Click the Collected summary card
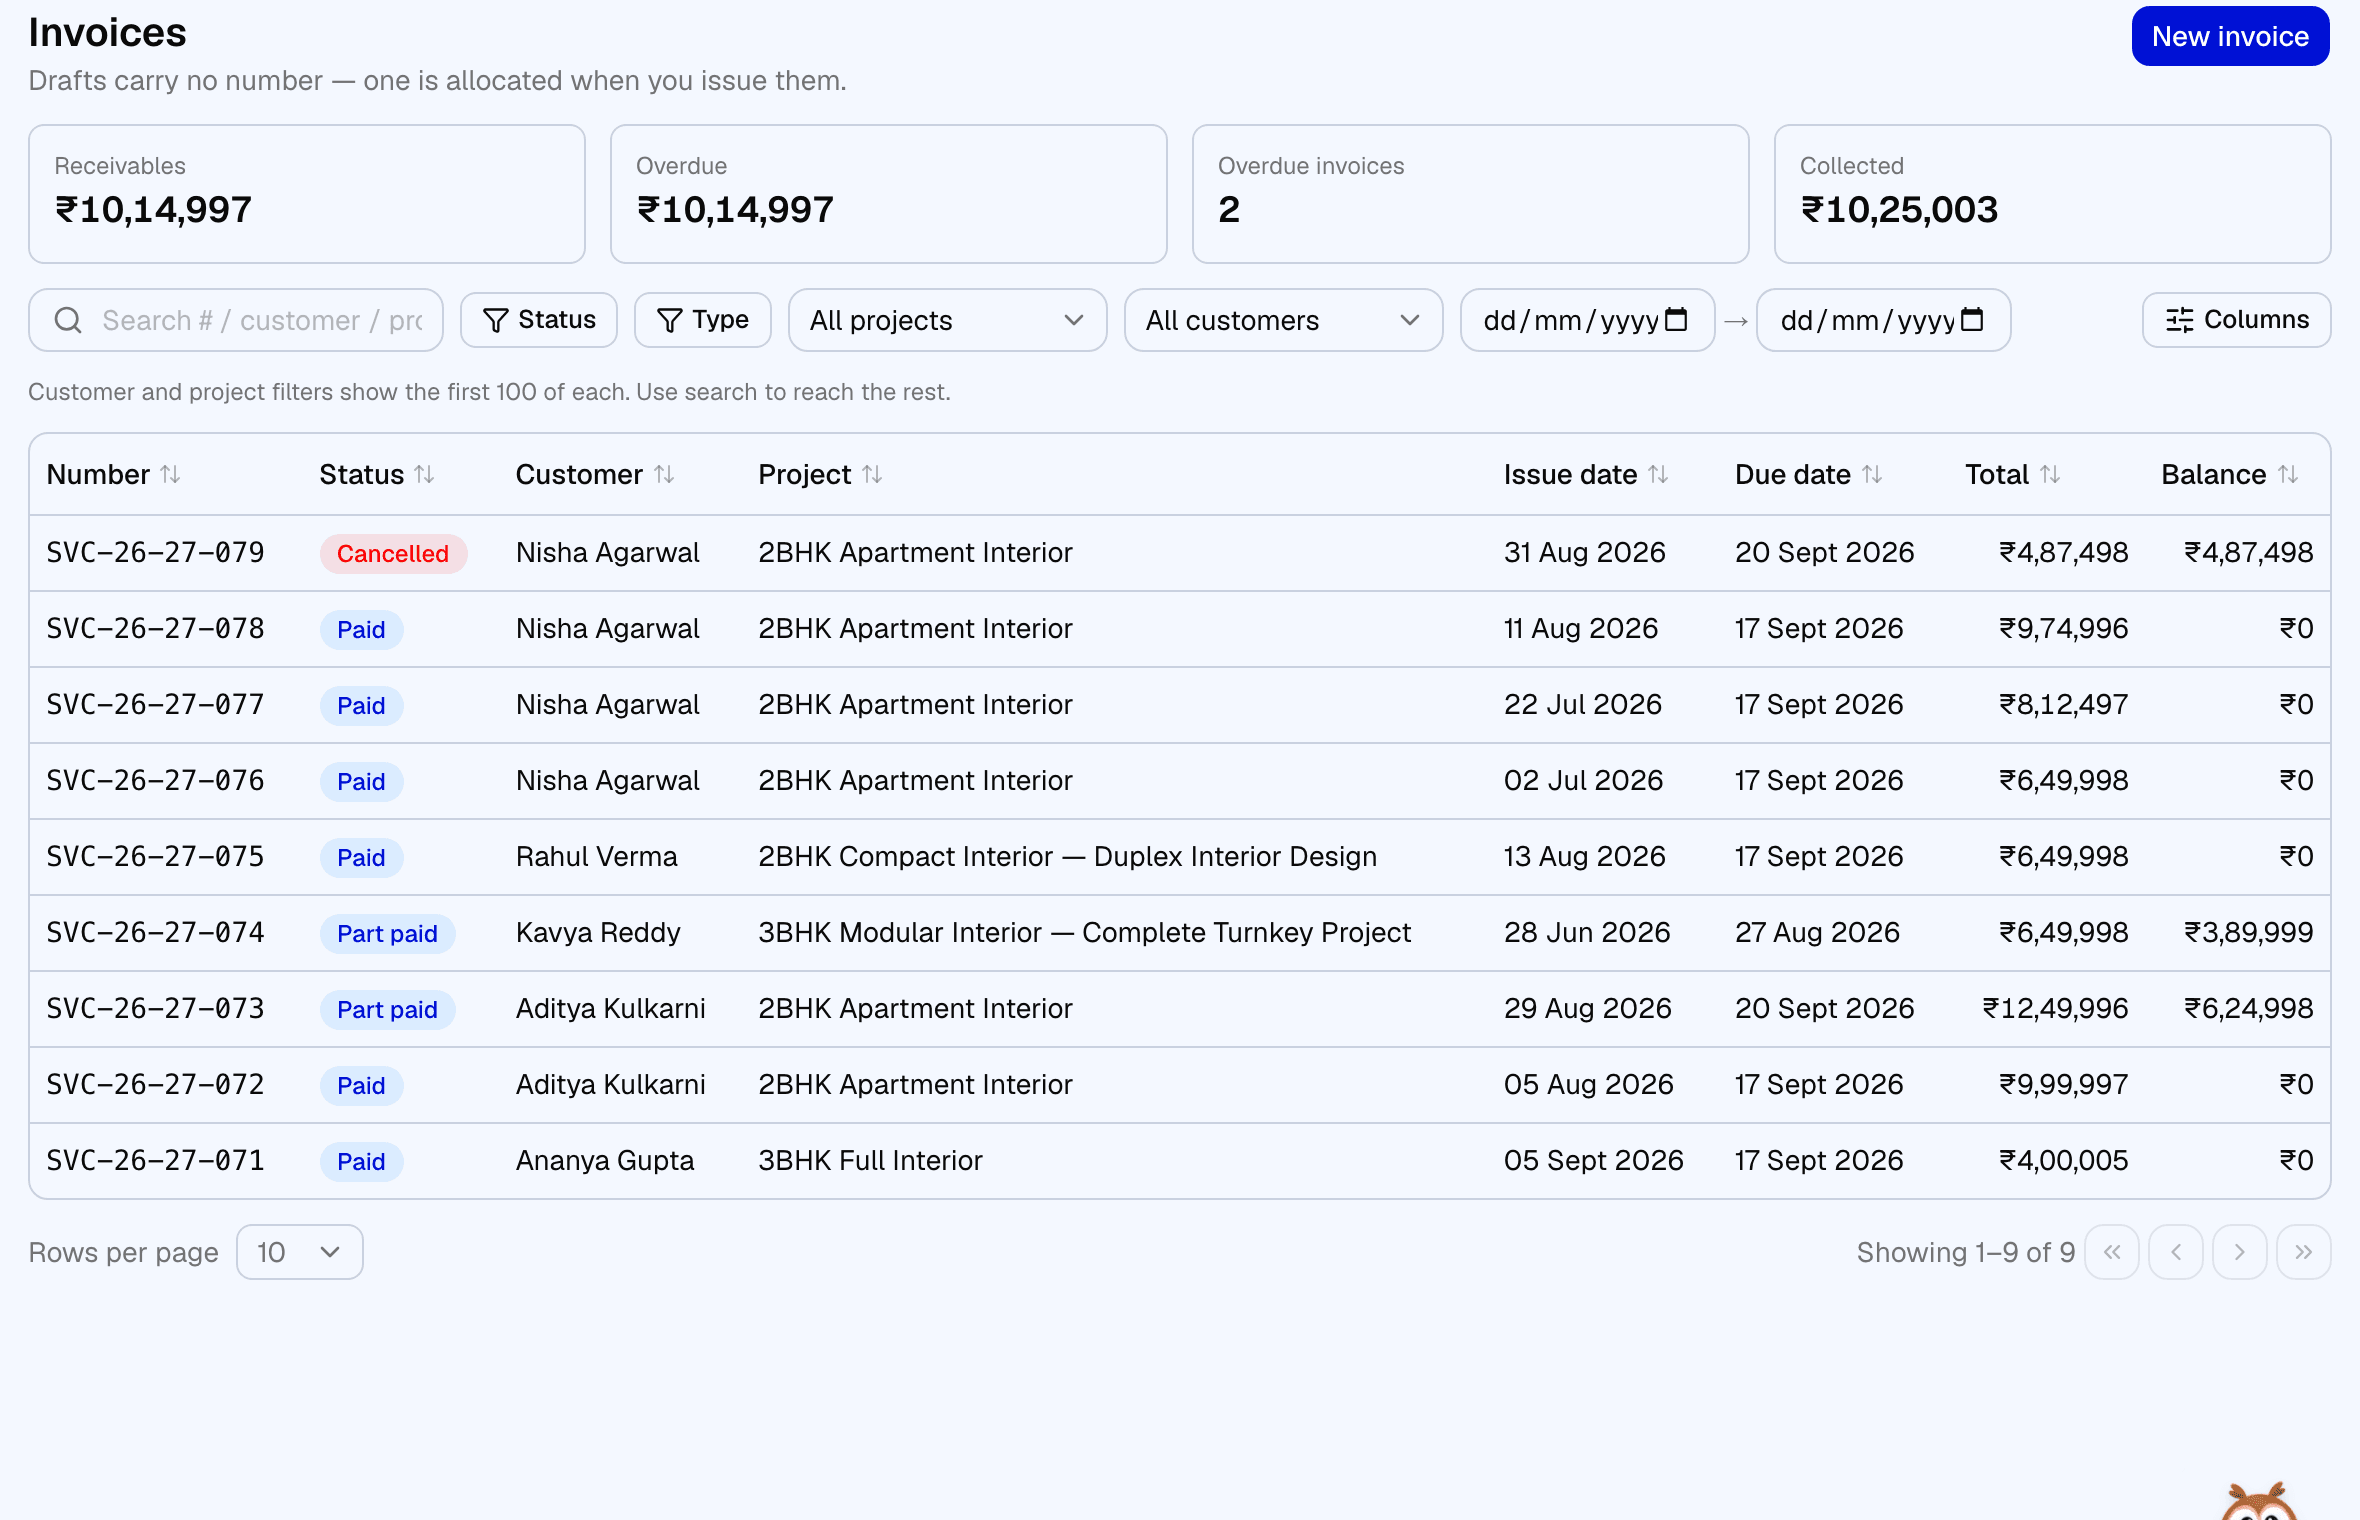Viewport: 2360px width, 1520px height. pyautogui.click(x=2053, y=194)
